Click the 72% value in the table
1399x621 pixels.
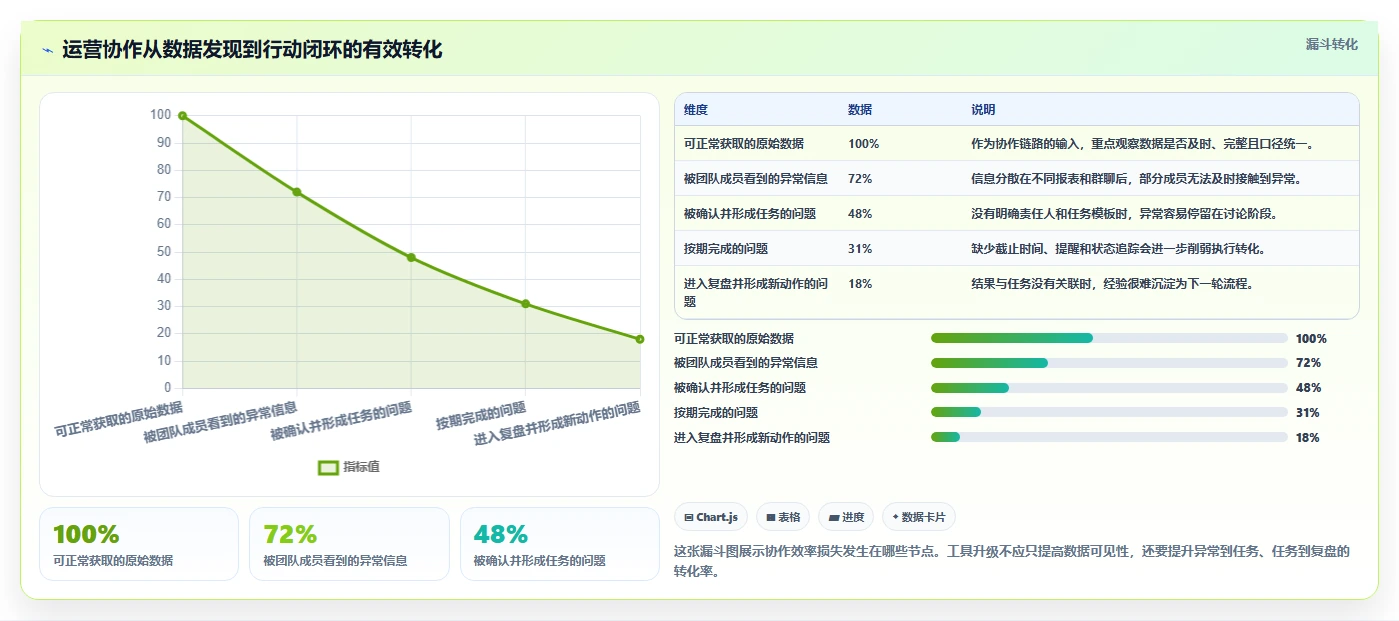[860, 179]
